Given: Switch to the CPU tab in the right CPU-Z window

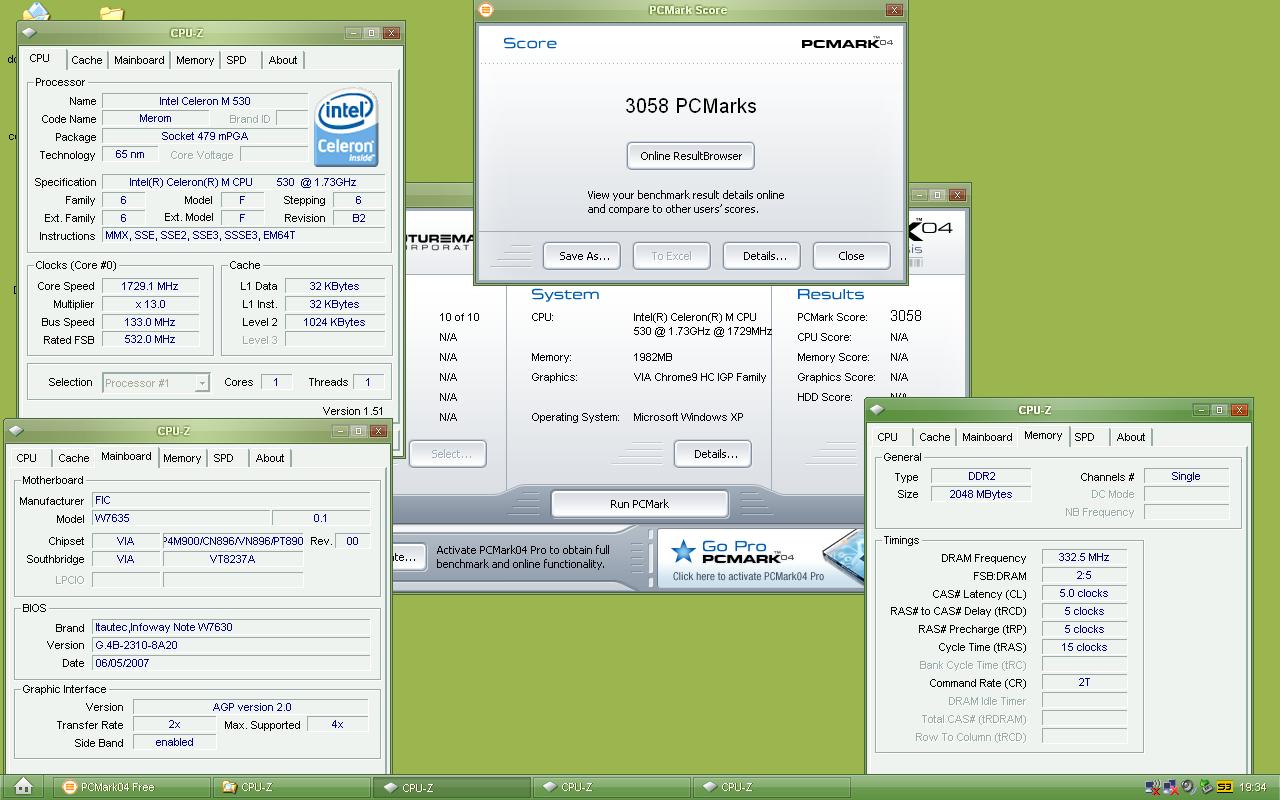Looking at the screenshot, I should (x=888, y=437).
